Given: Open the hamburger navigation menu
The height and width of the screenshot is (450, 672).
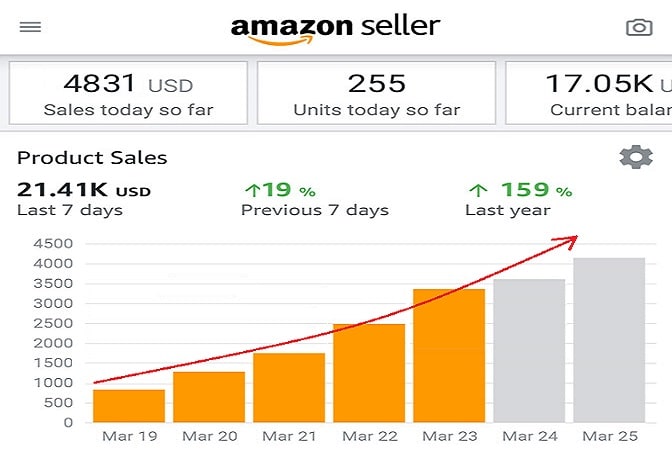Looking at the screenshot, I should pyautogui.click(x=31, y=27).
